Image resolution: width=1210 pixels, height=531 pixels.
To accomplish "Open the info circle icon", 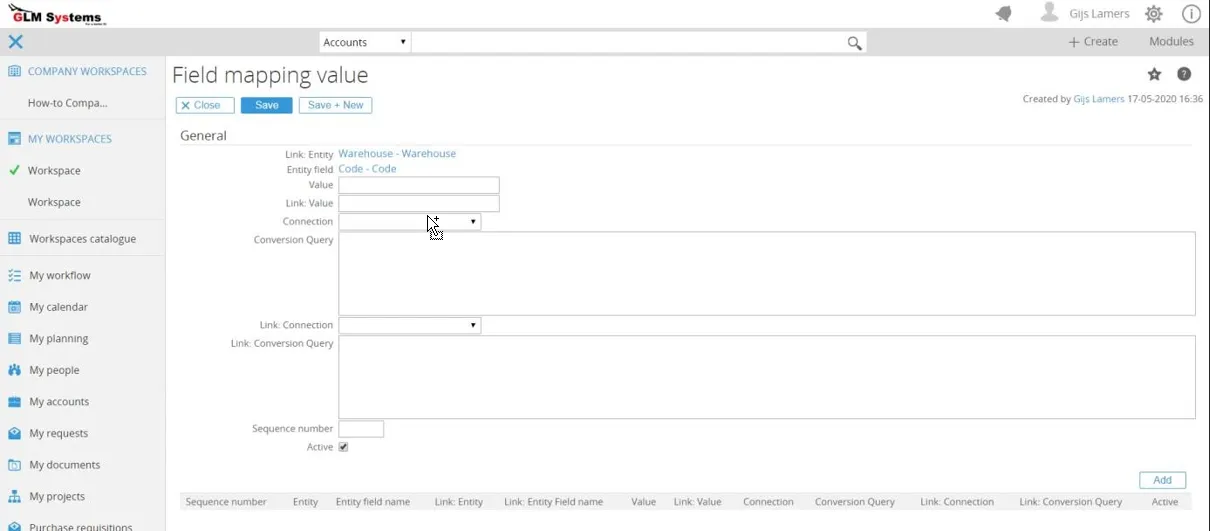I will coord(1191,14).
